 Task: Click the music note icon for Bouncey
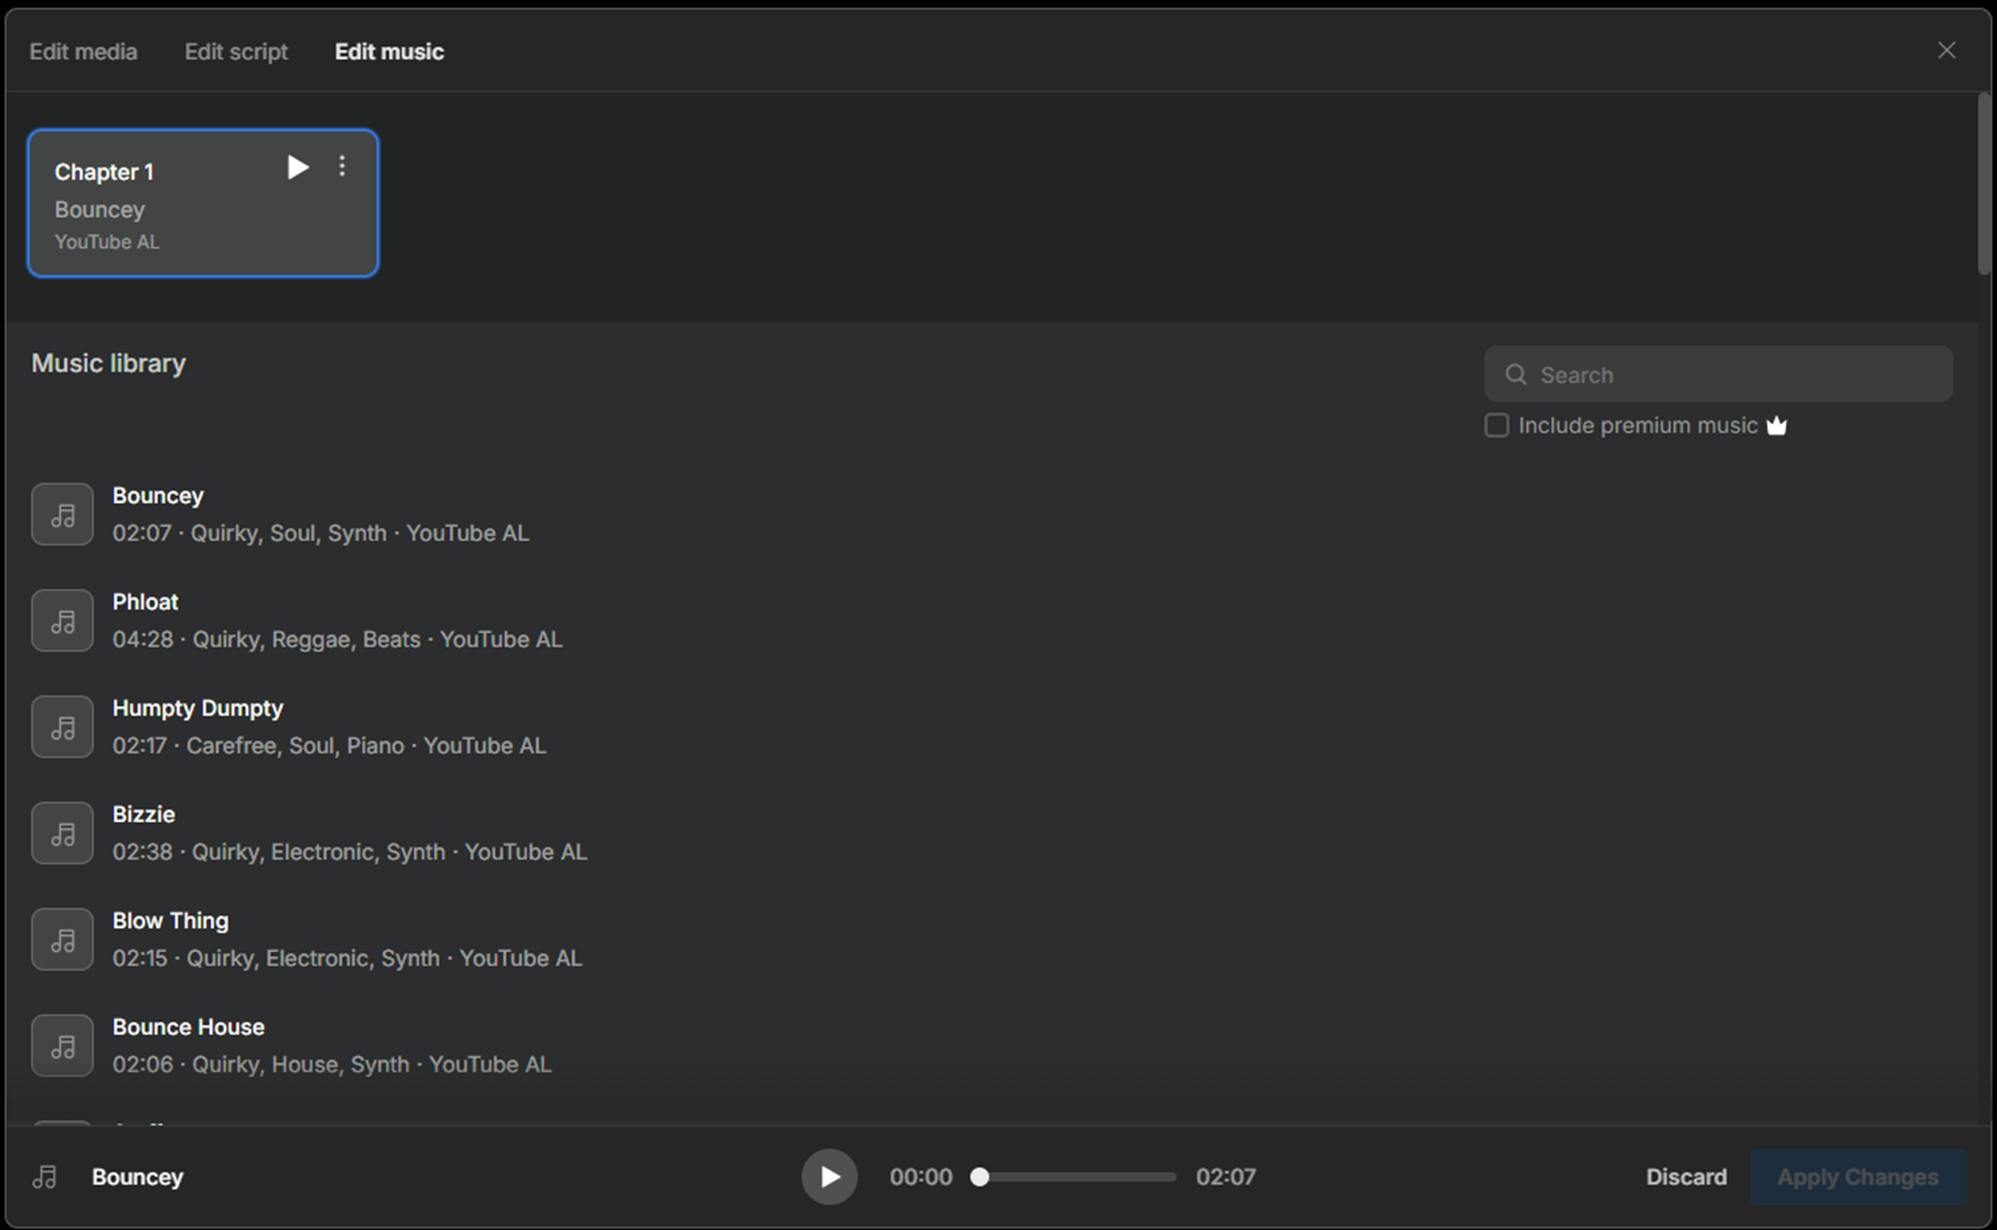click(62, 514)
